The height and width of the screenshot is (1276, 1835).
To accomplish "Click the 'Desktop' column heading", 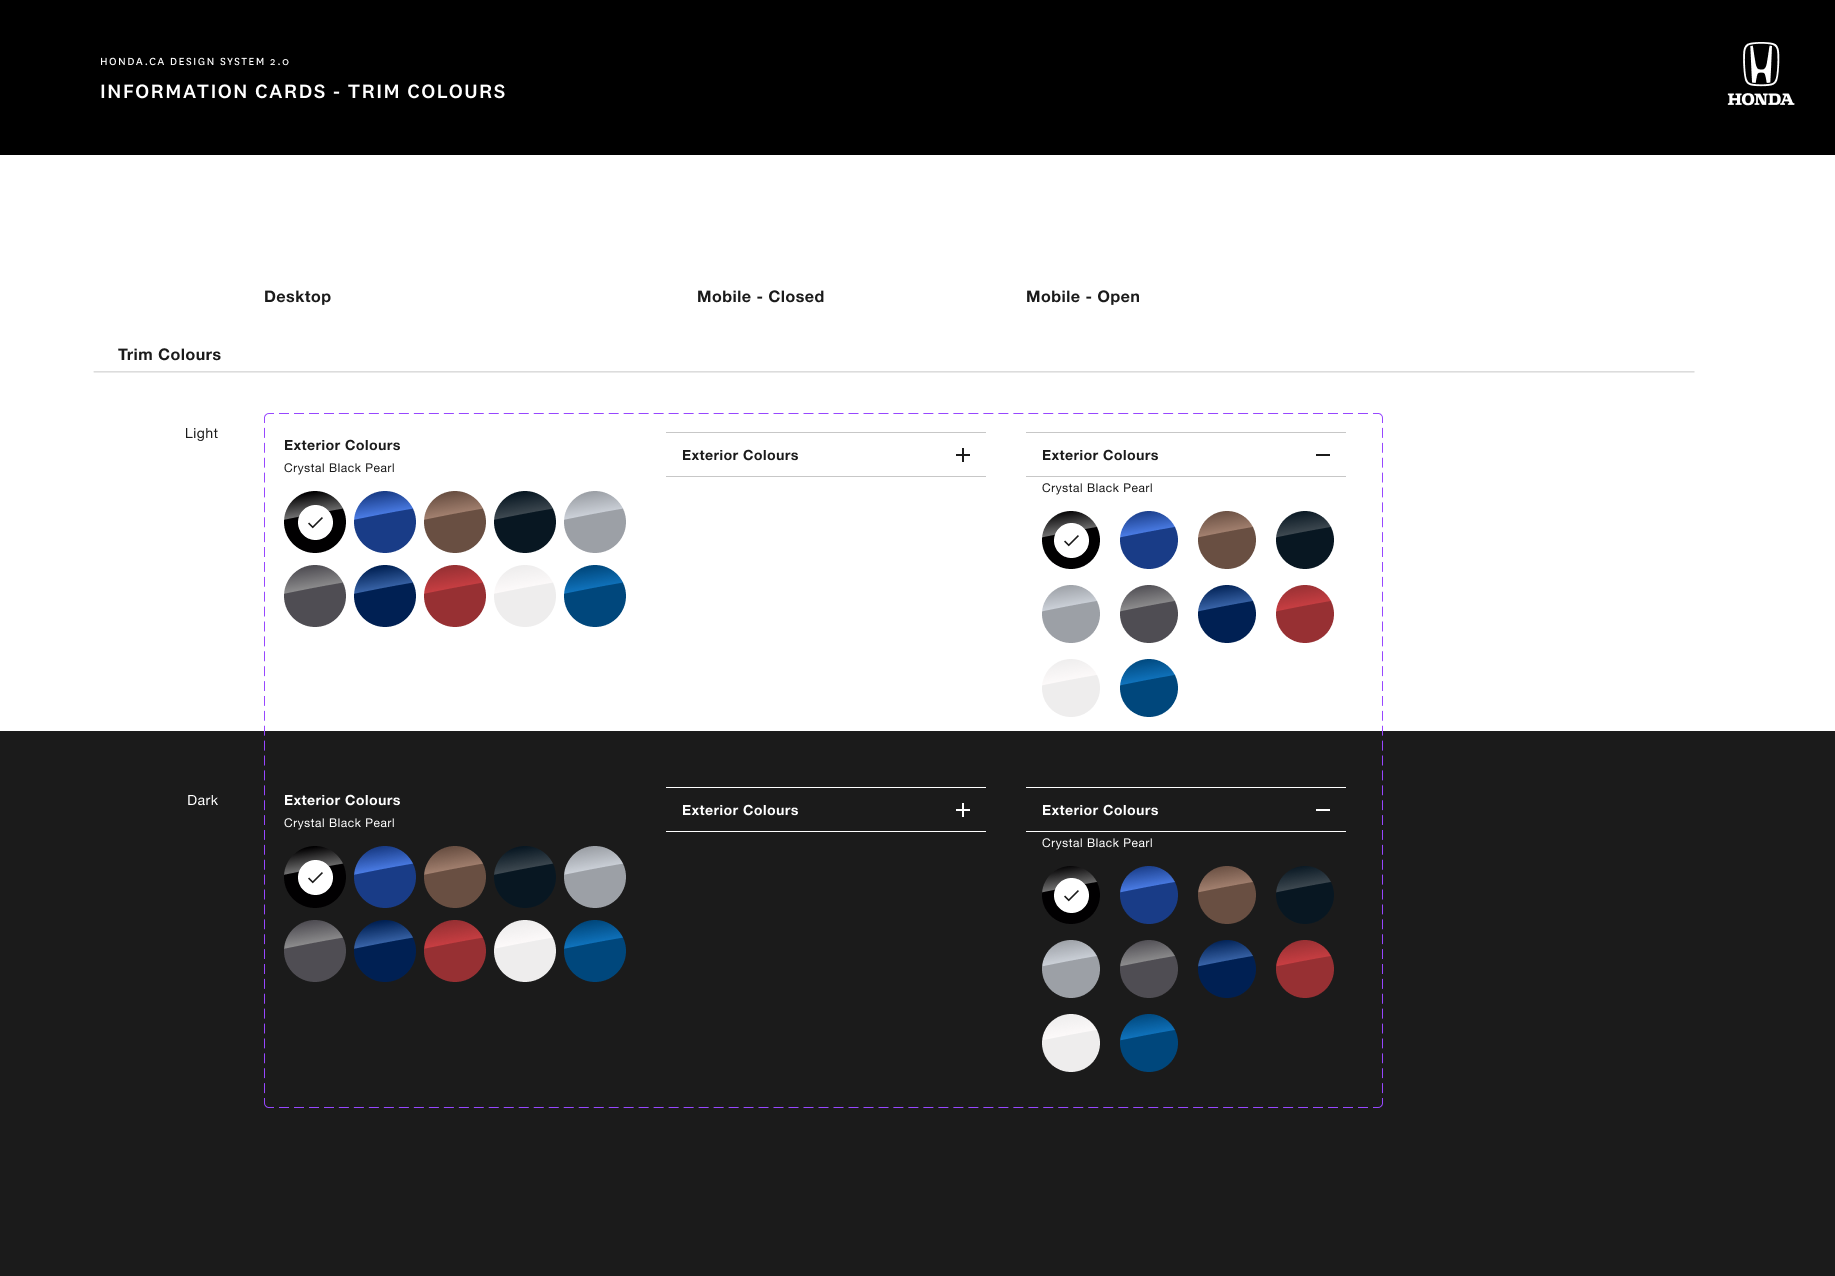I will [x=297, y=297].
